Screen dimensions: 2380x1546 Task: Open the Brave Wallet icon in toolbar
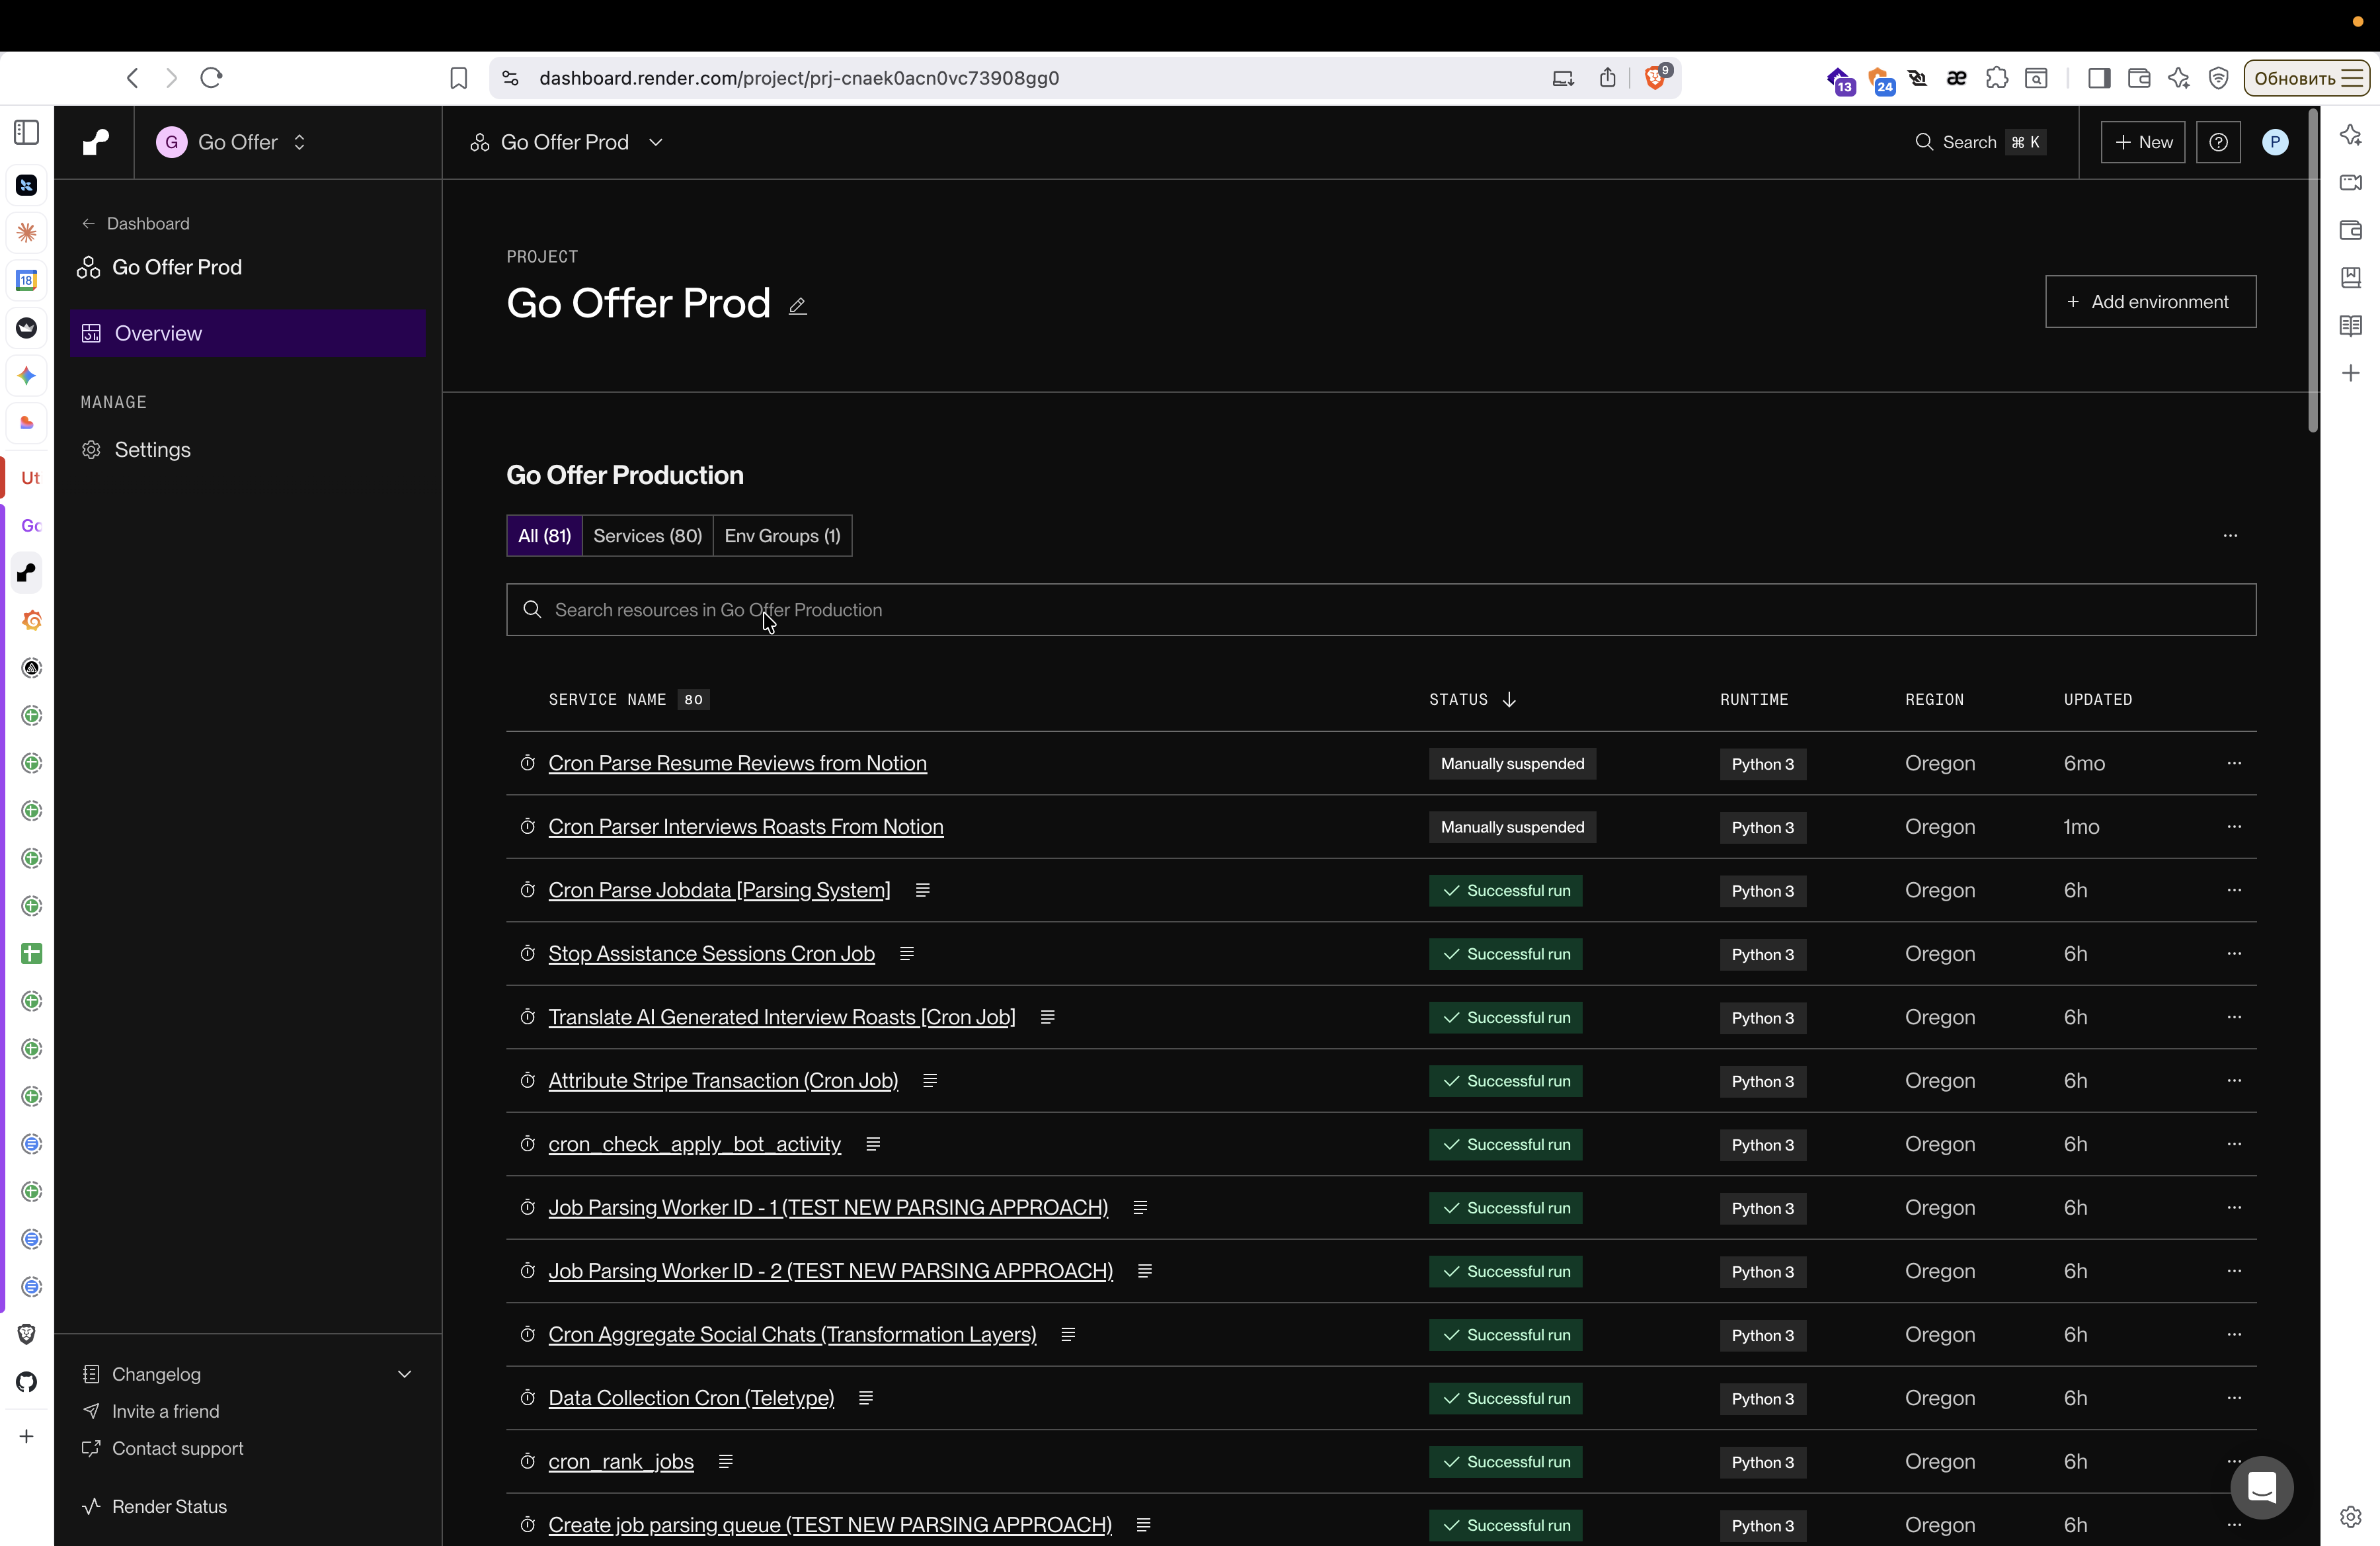coord(2139,78)
